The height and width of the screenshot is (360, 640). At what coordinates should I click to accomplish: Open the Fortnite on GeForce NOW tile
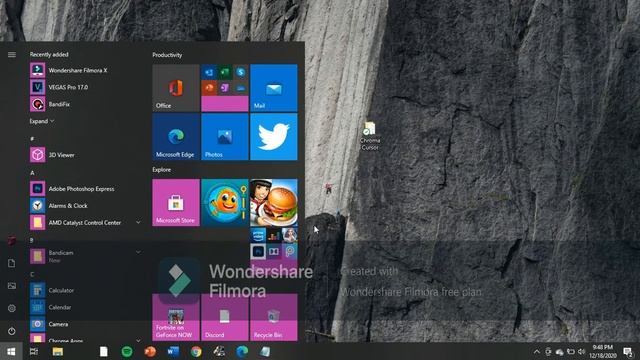click(x=176, y=317)
